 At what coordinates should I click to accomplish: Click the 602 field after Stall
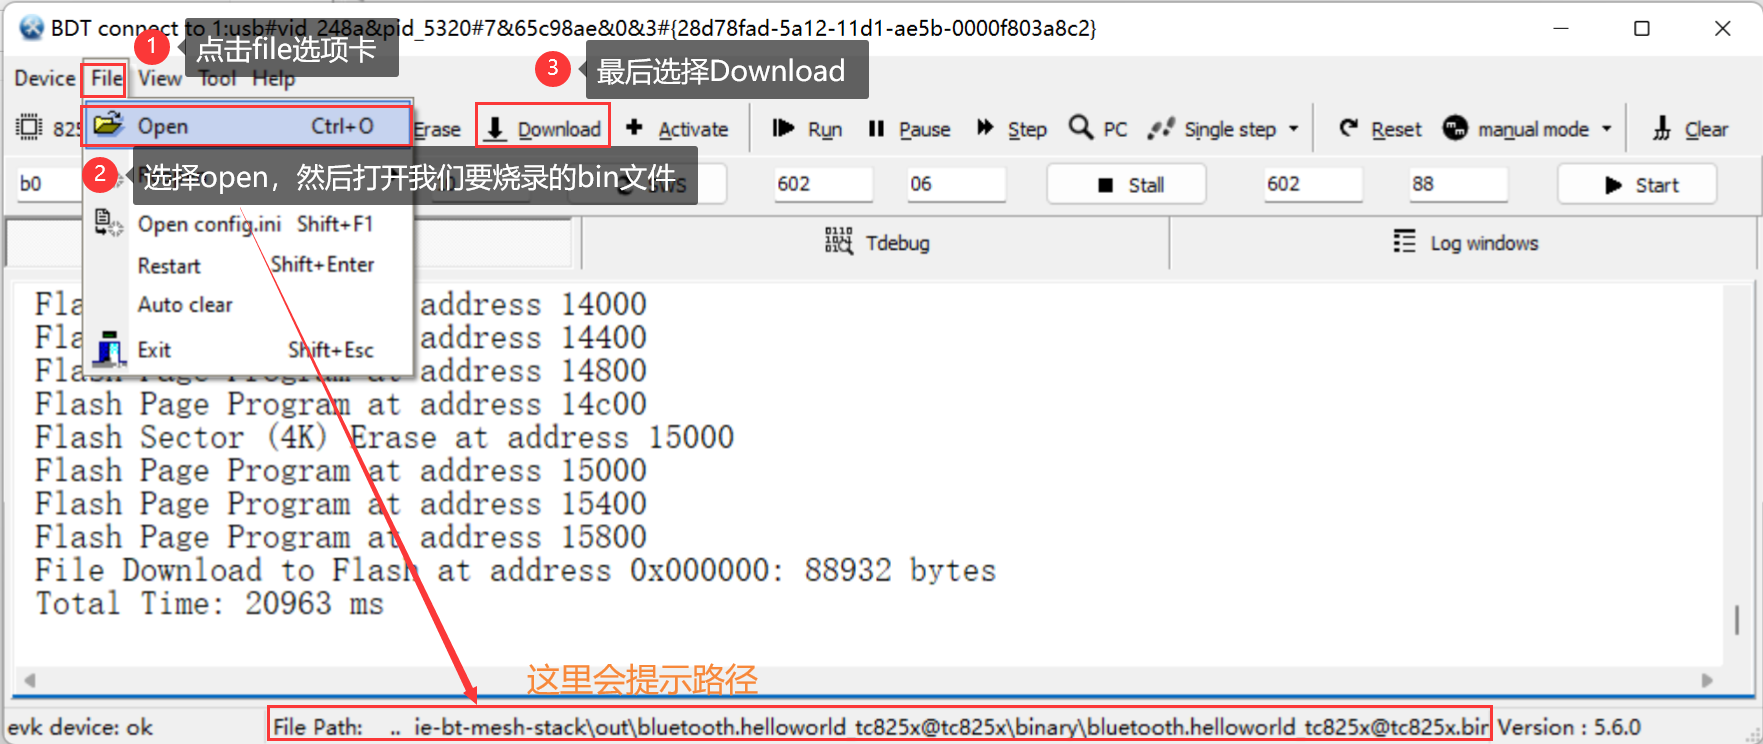[1312, 184]
